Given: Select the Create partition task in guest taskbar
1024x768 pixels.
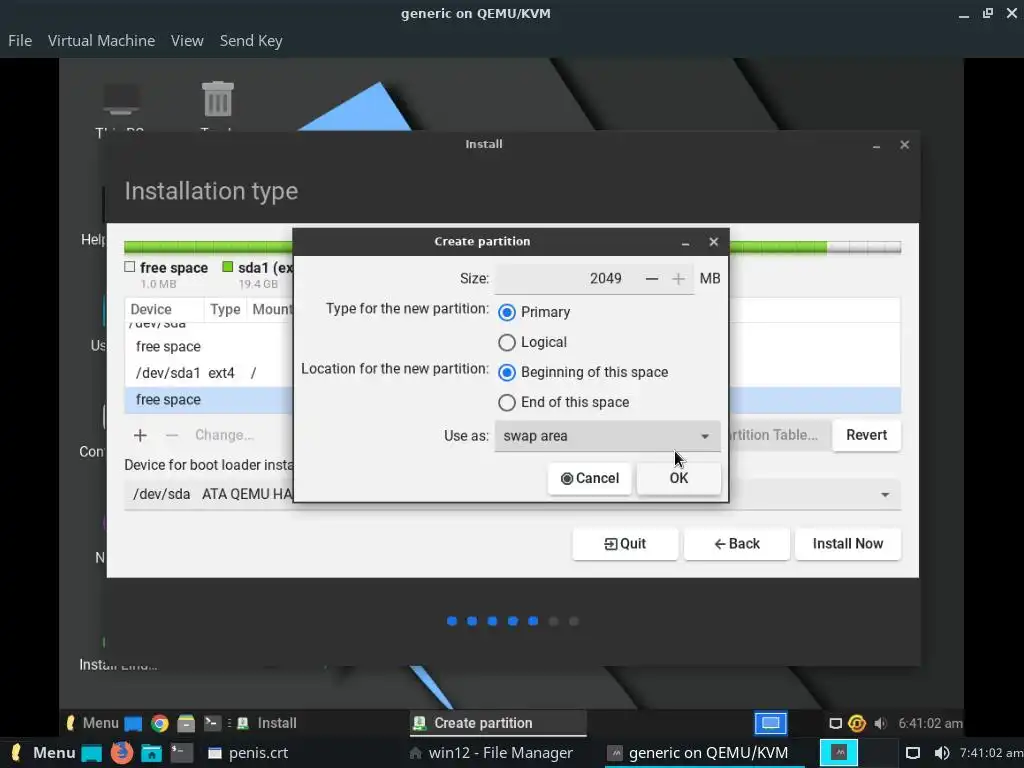Looking at the screenshot, I should click(x=498, y=723).
